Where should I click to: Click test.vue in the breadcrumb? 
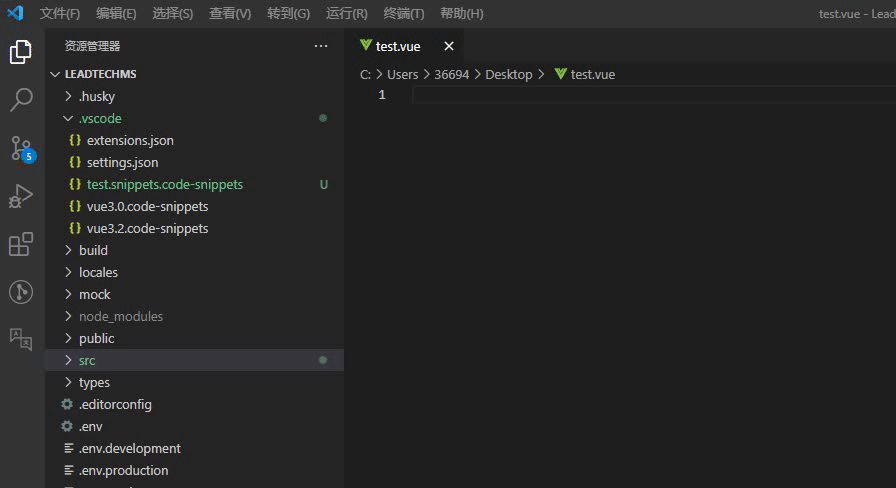coord(593,74)
